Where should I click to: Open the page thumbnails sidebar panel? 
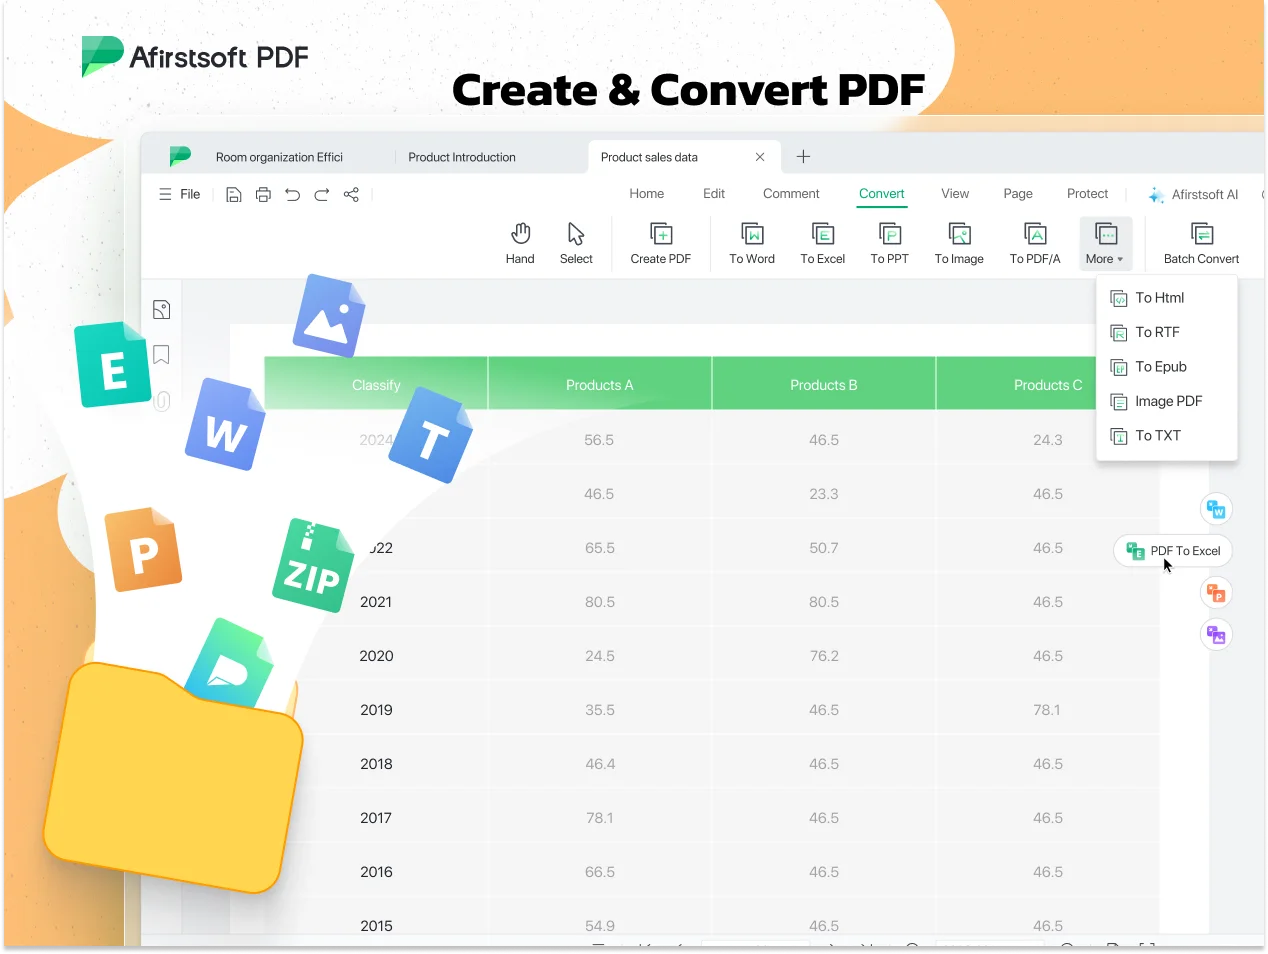(x=162, y=310)
